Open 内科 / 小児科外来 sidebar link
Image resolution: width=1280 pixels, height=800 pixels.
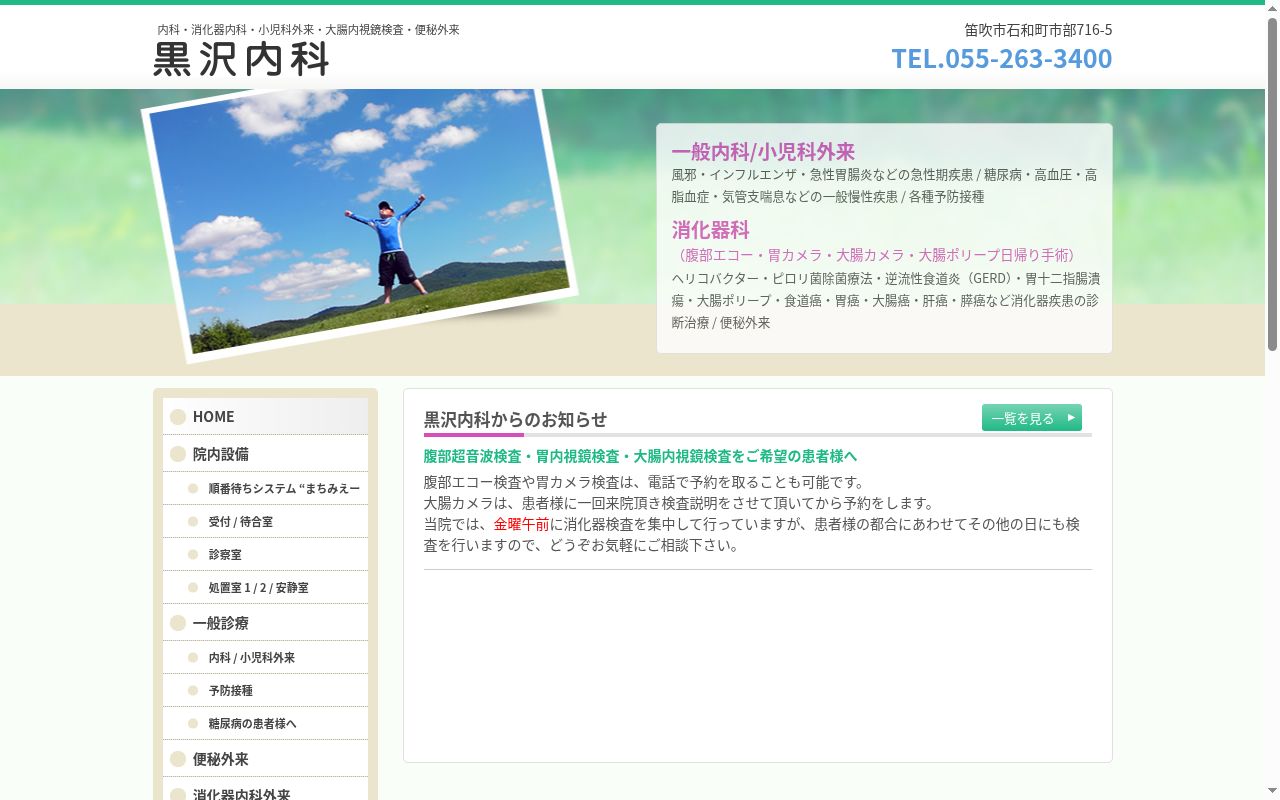(x=265, y=657)
